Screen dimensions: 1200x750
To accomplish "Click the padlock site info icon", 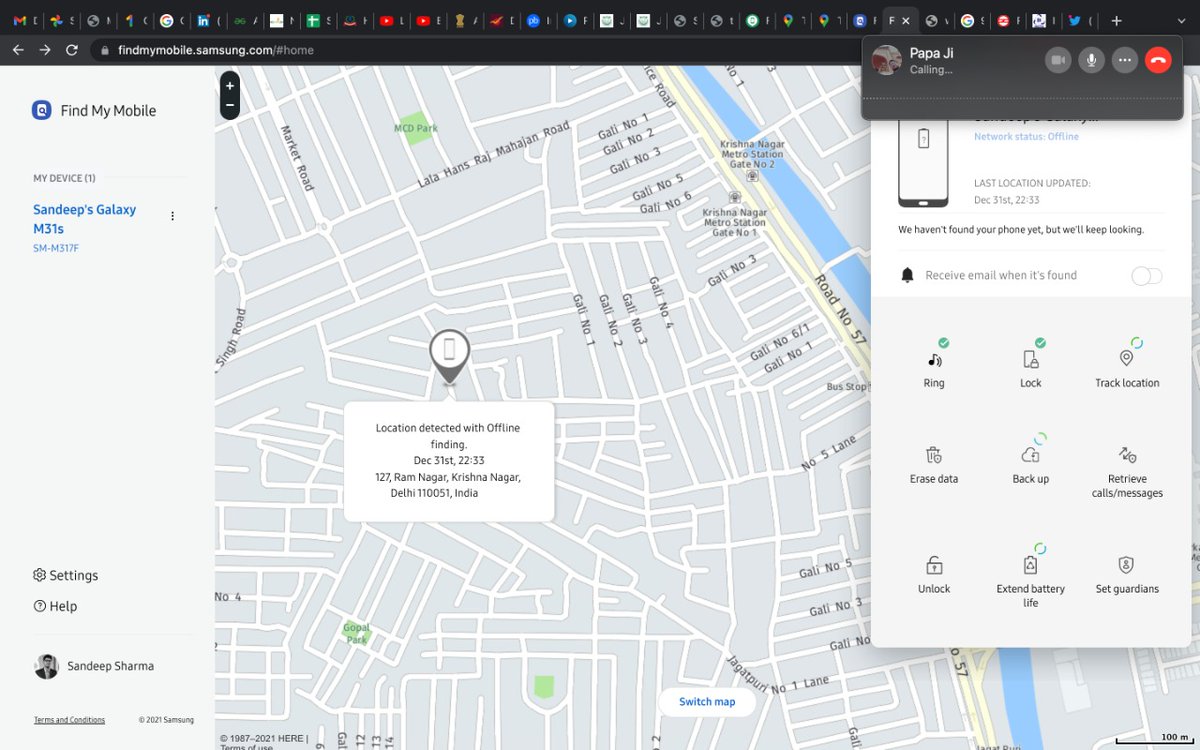I will [x=105, y=50].
